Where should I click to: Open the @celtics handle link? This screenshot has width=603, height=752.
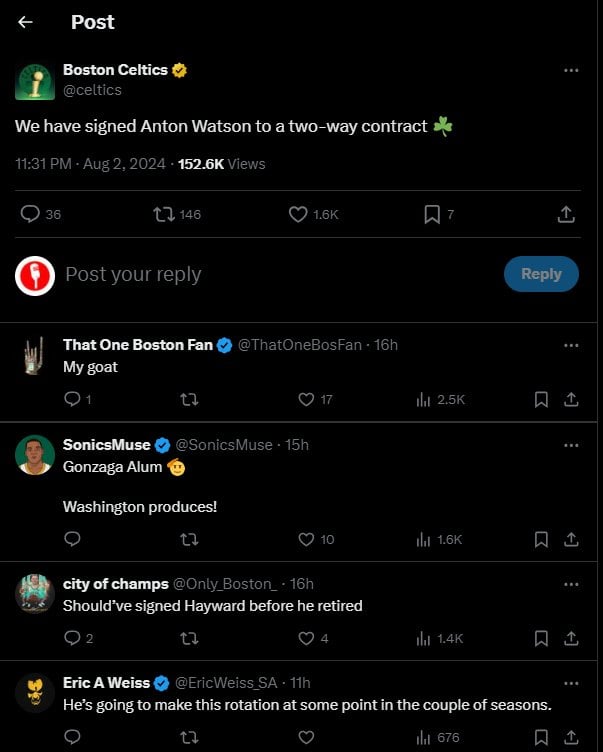92,90
